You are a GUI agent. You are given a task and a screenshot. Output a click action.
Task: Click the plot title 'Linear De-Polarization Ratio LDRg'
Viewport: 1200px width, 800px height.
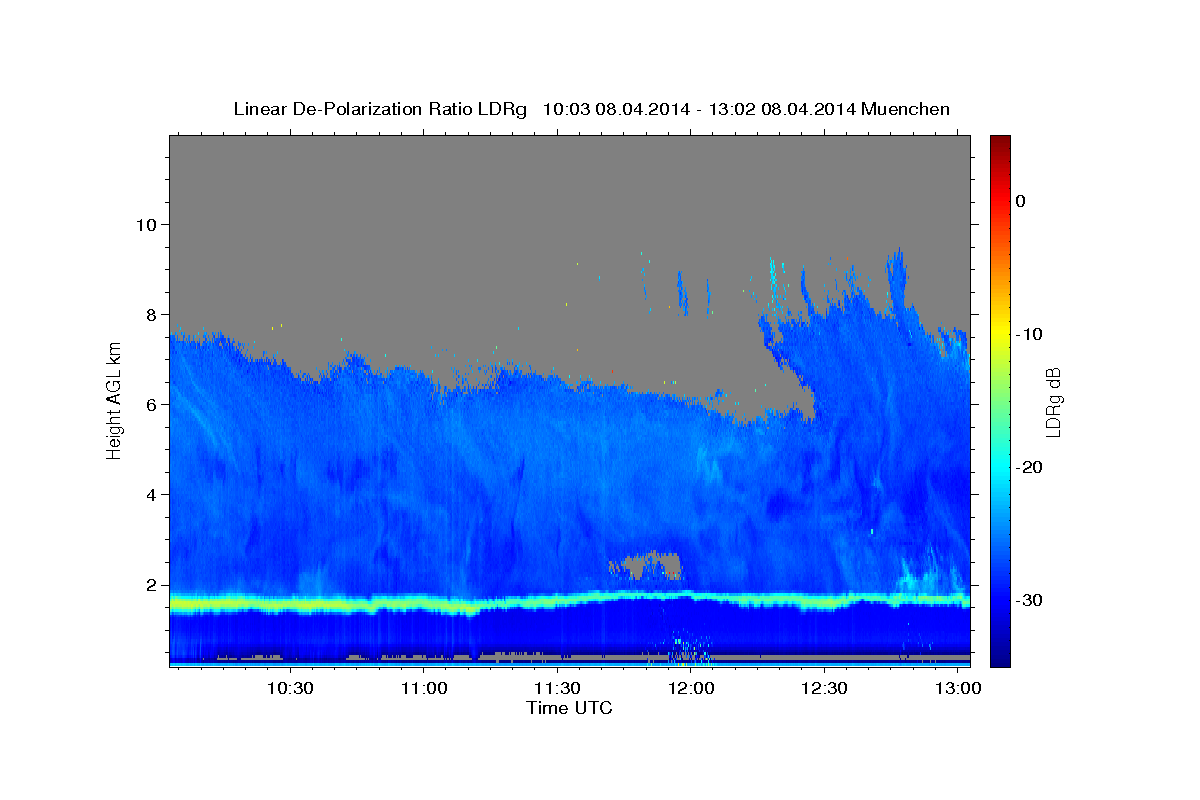(379, 109)
